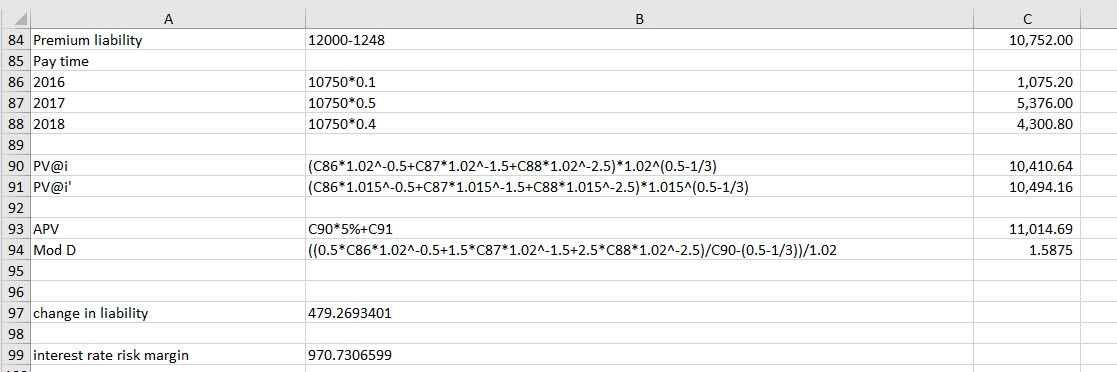Image resolution: width=1117 pixels, height=372 pixels.
Task: Select column C header
Action: (1027, 19)
